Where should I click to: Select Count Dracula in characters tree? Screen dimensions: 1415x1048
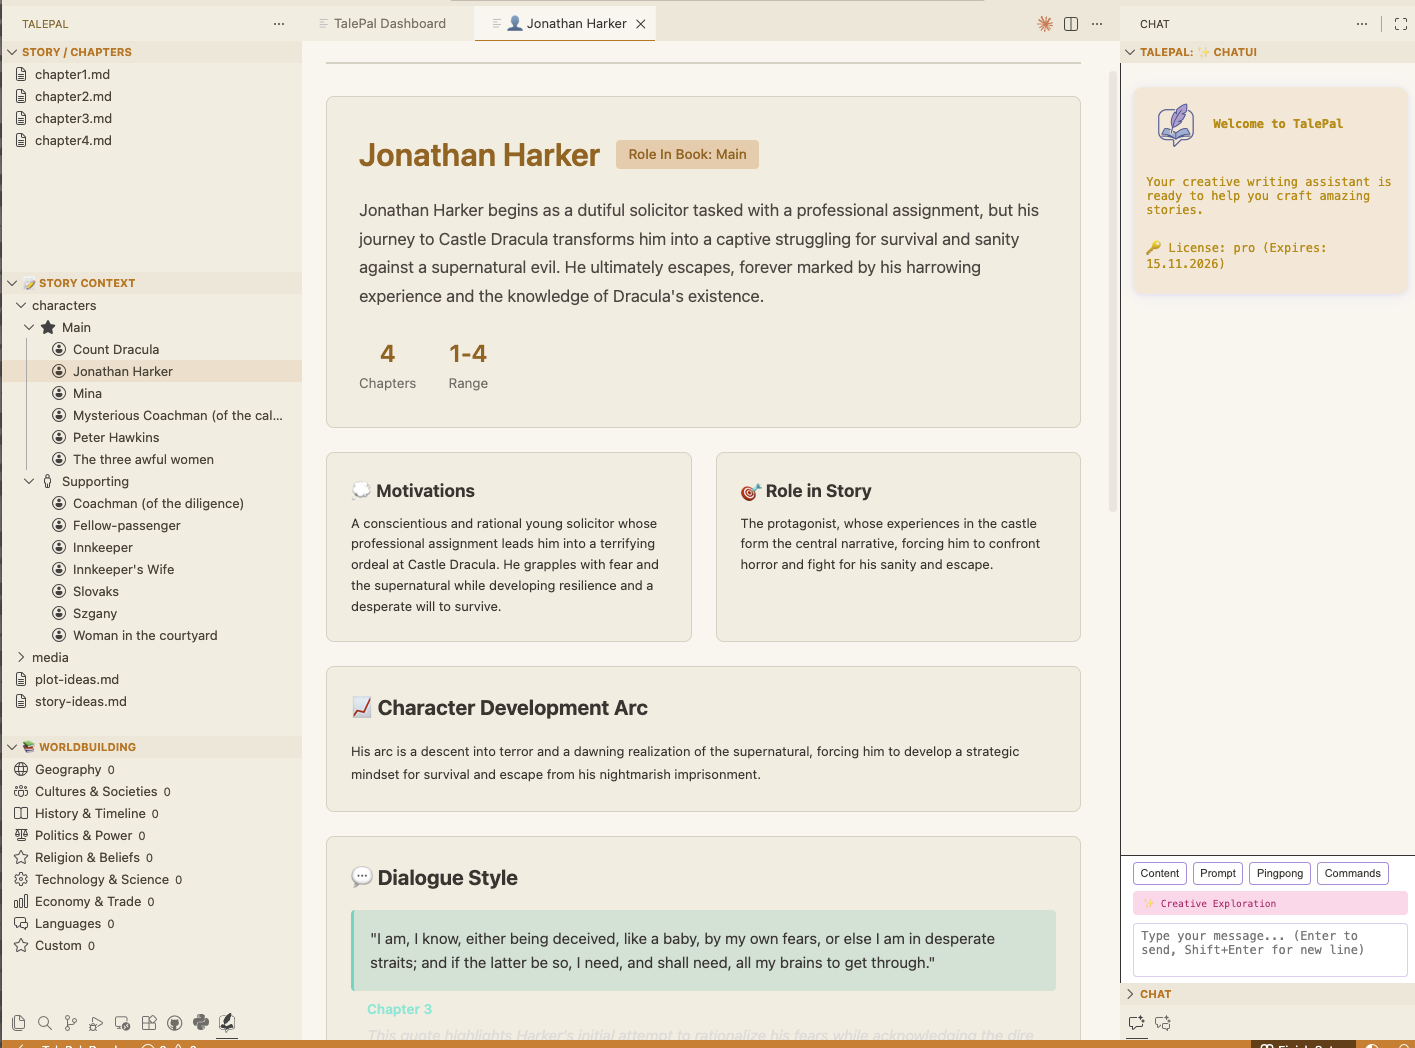[116, 349]
